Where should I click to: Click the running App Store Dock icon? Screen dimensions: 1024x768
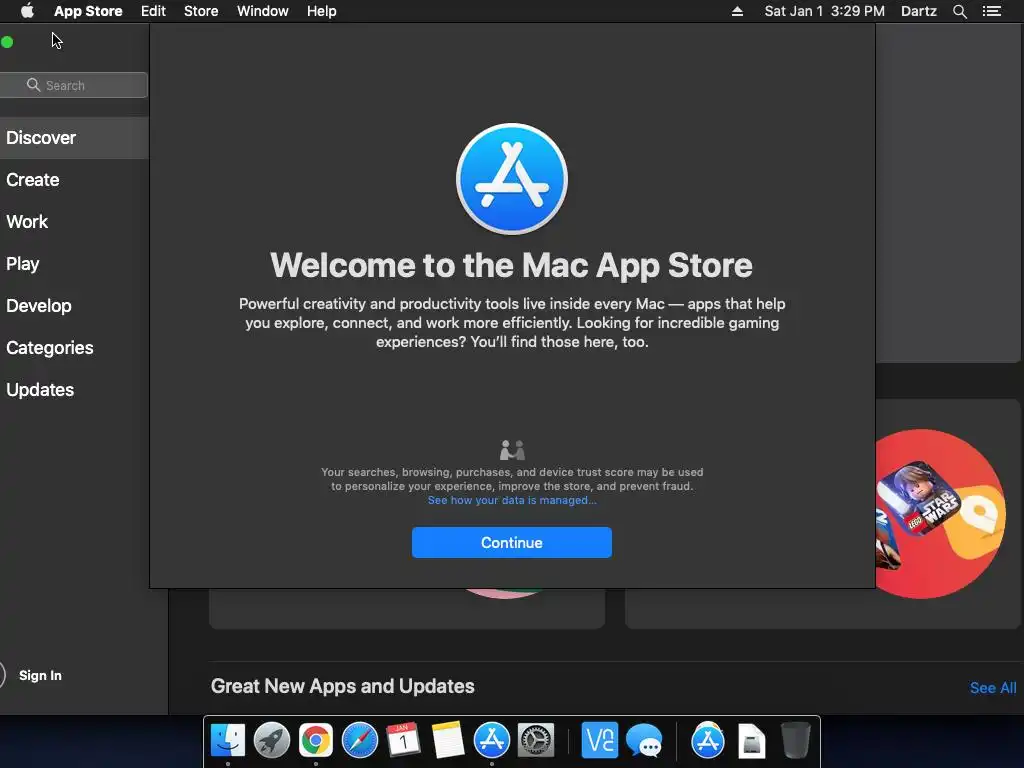[492, 741]
